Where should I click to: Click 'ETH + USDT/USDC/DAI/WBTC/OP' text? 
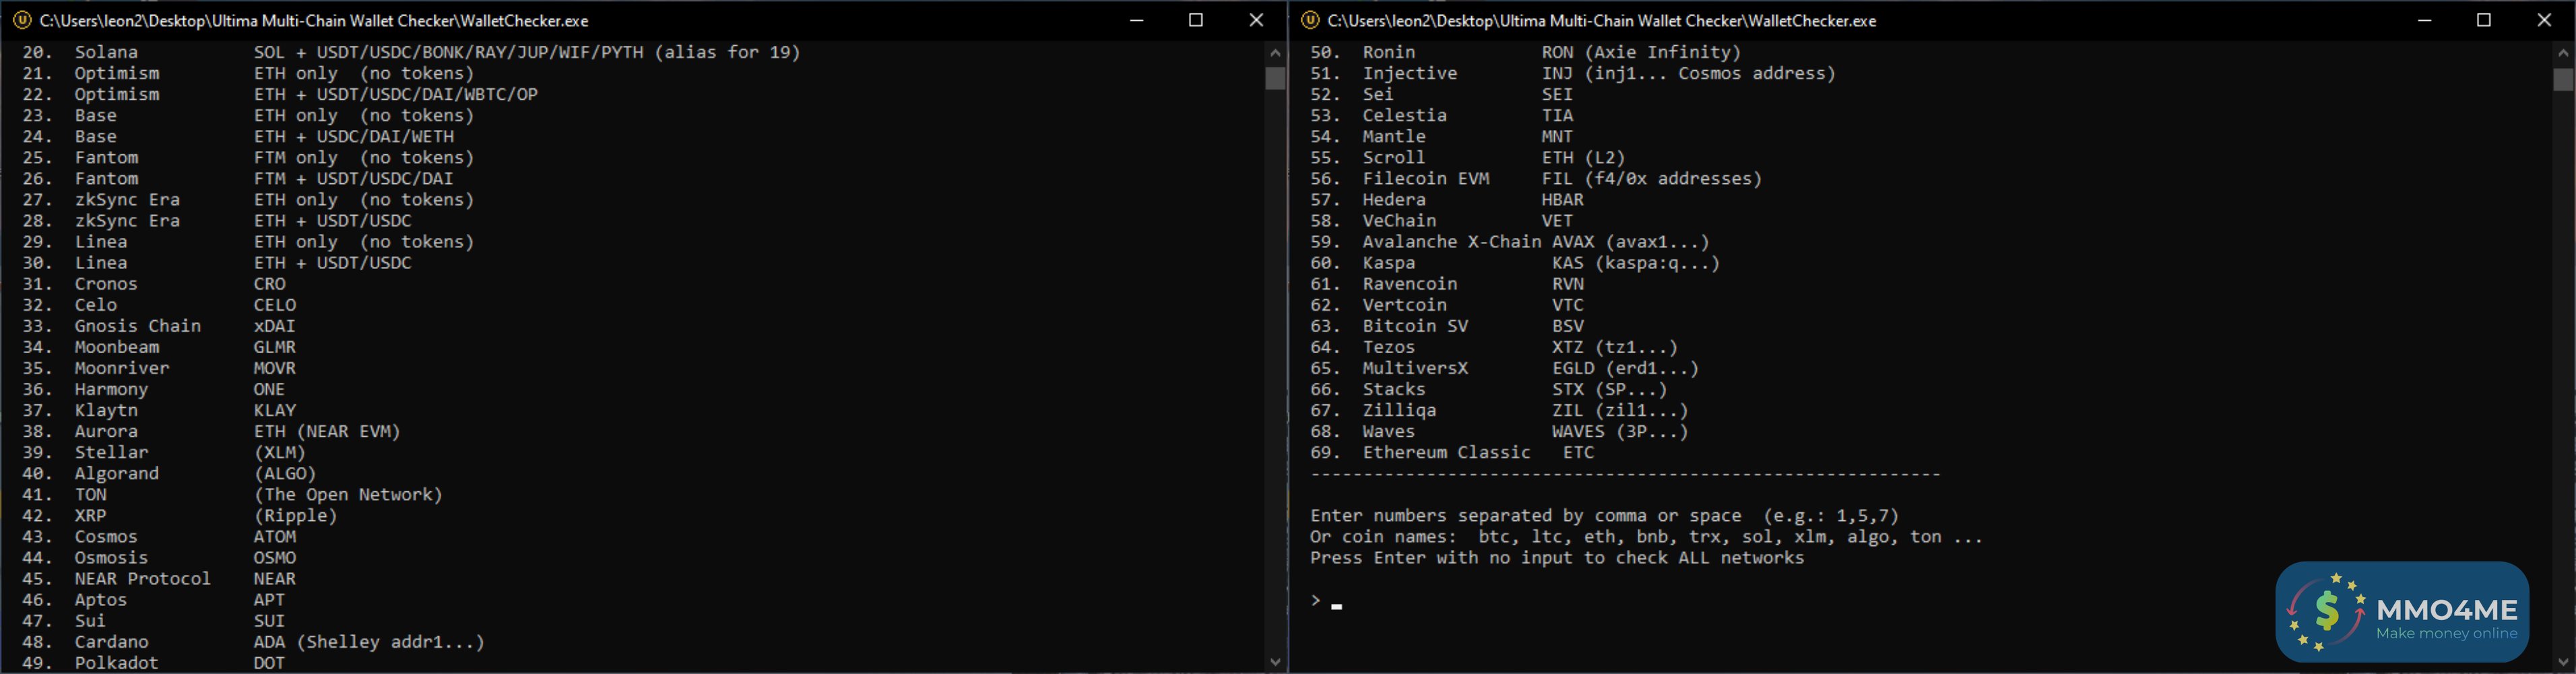pos(396,94)
